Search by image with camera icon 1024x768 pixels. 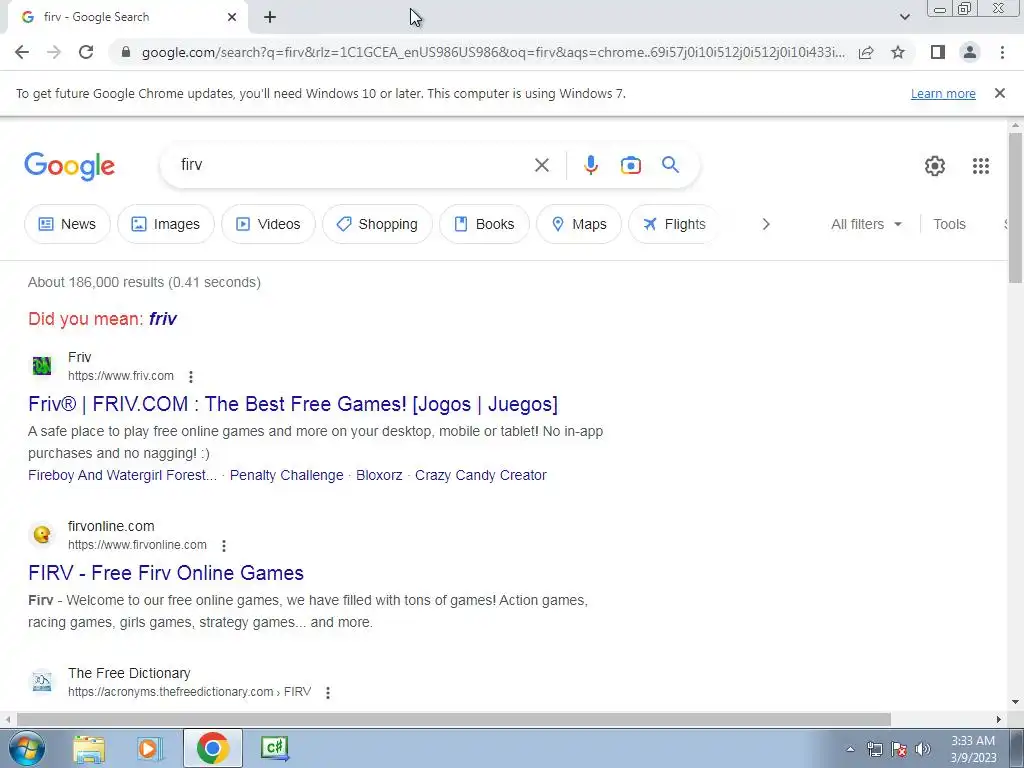(630, 165)
